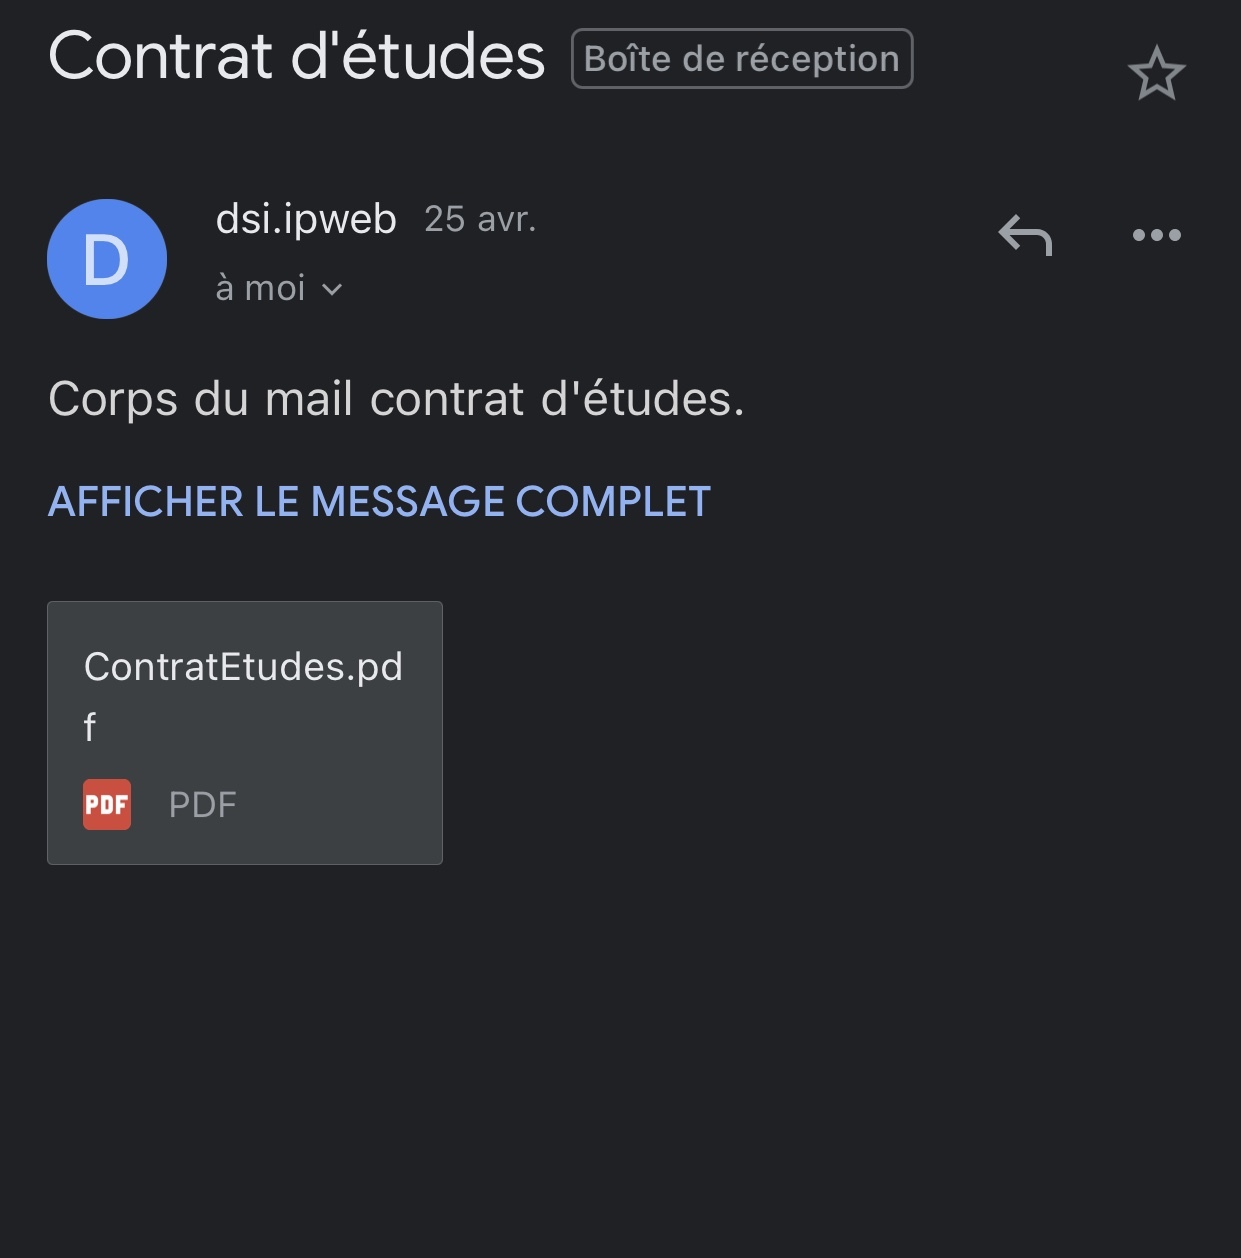Tap the date 25 avr.

point(481,219)
